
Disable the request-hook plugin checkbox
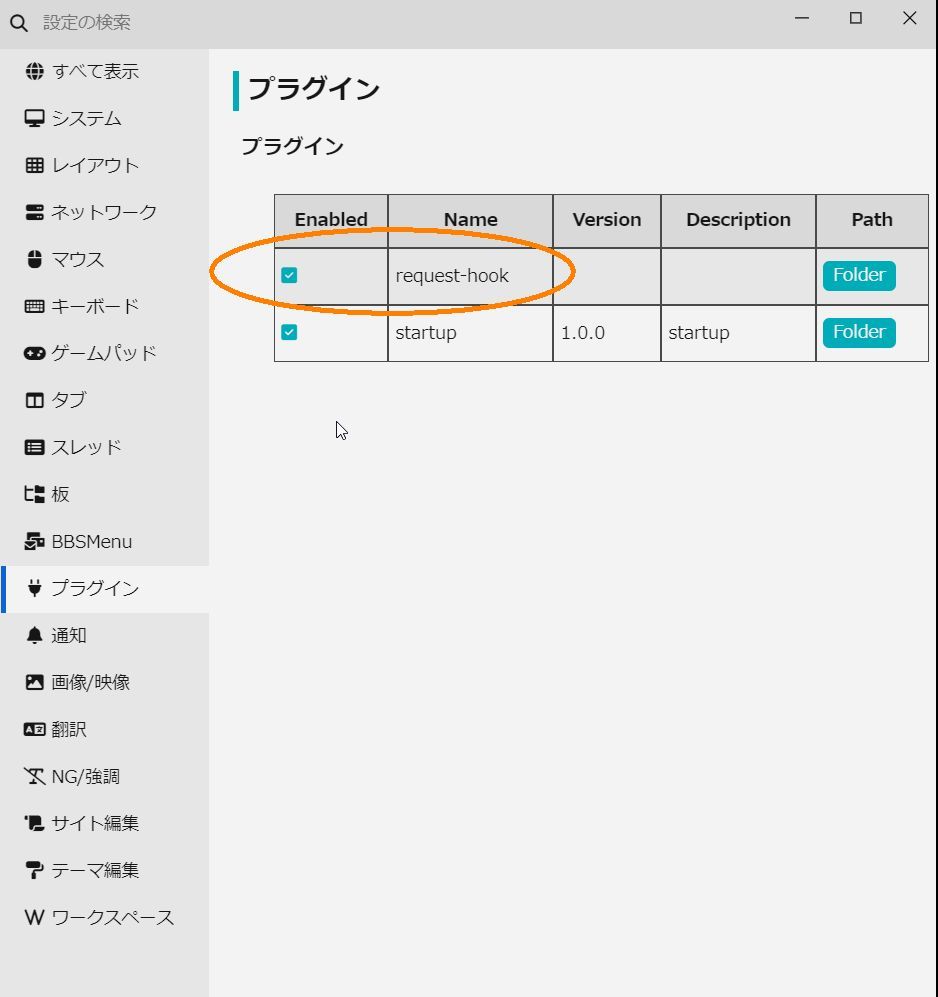[x=289, y=275]
